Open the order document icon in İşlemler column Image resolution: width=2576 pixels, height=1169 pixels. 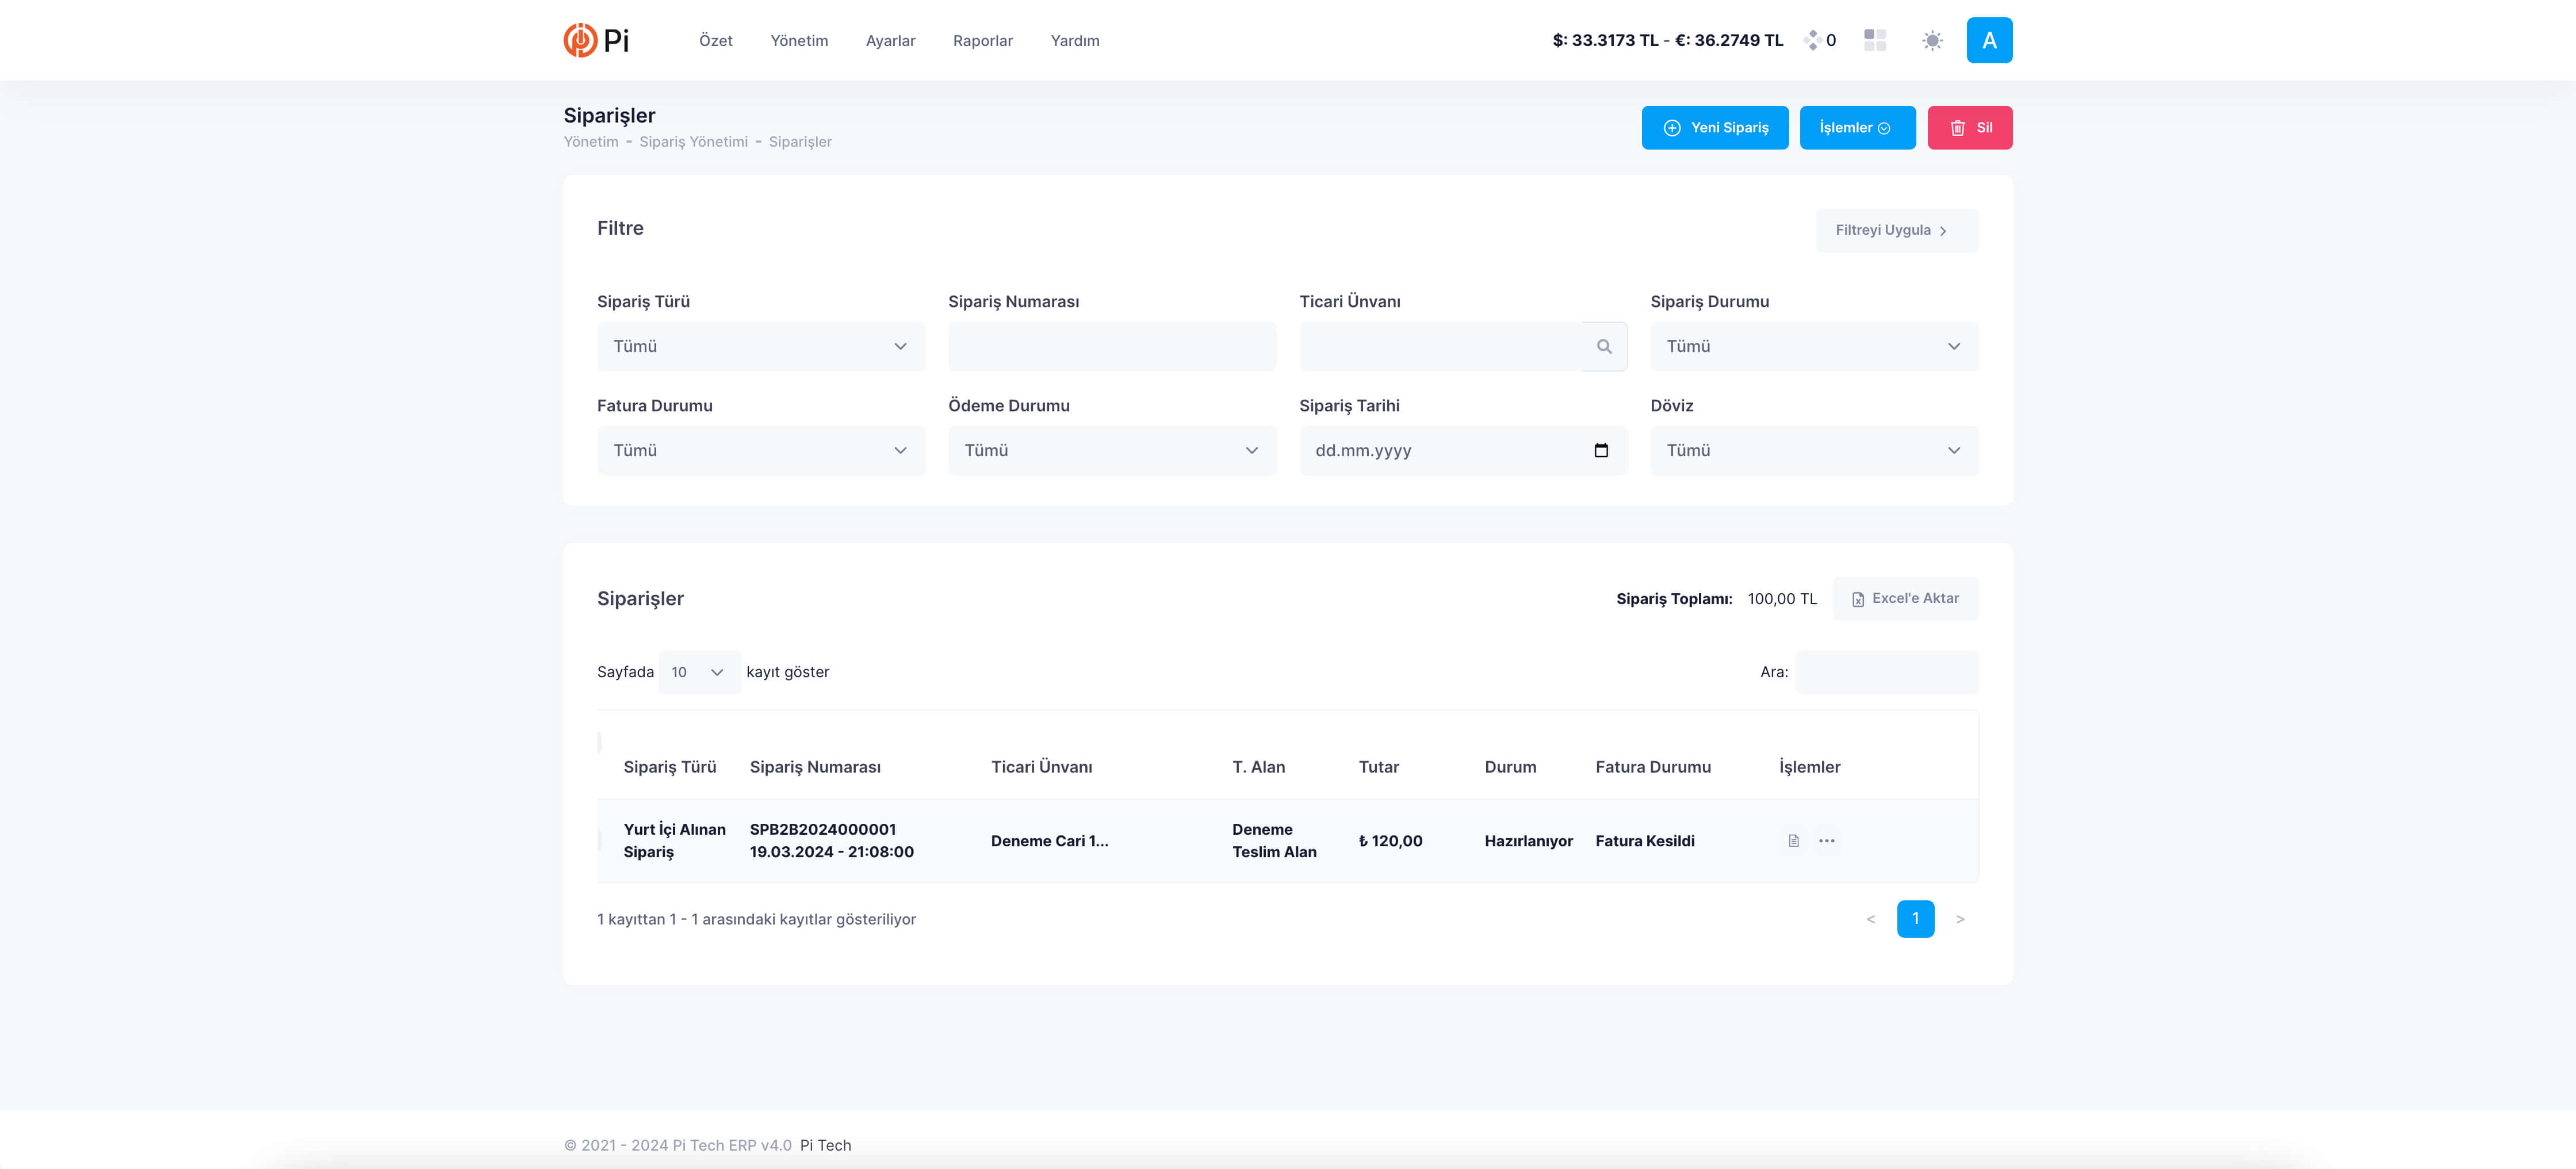point(1793,841)
